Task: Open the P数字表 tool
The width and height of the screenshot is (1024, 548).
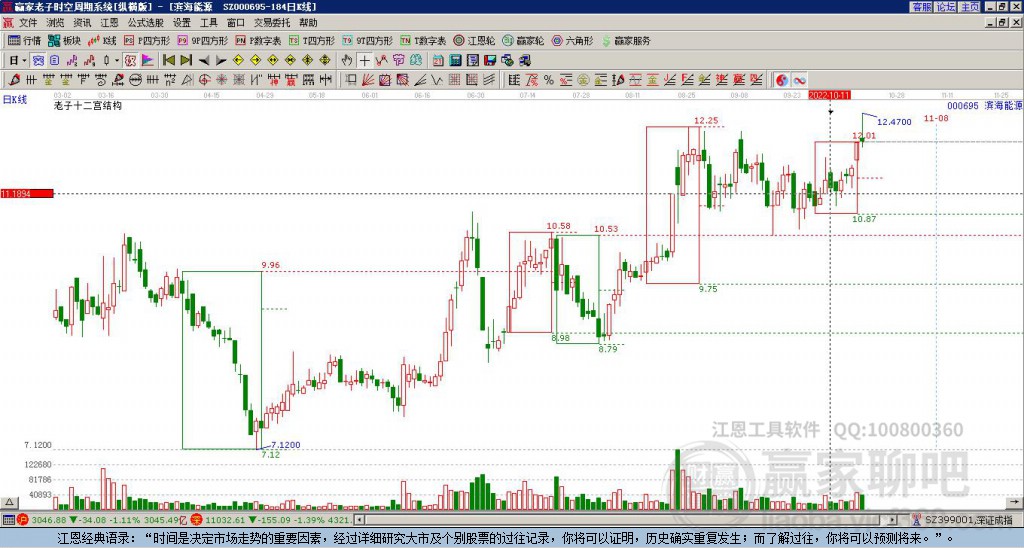Action: pos(259,40)
